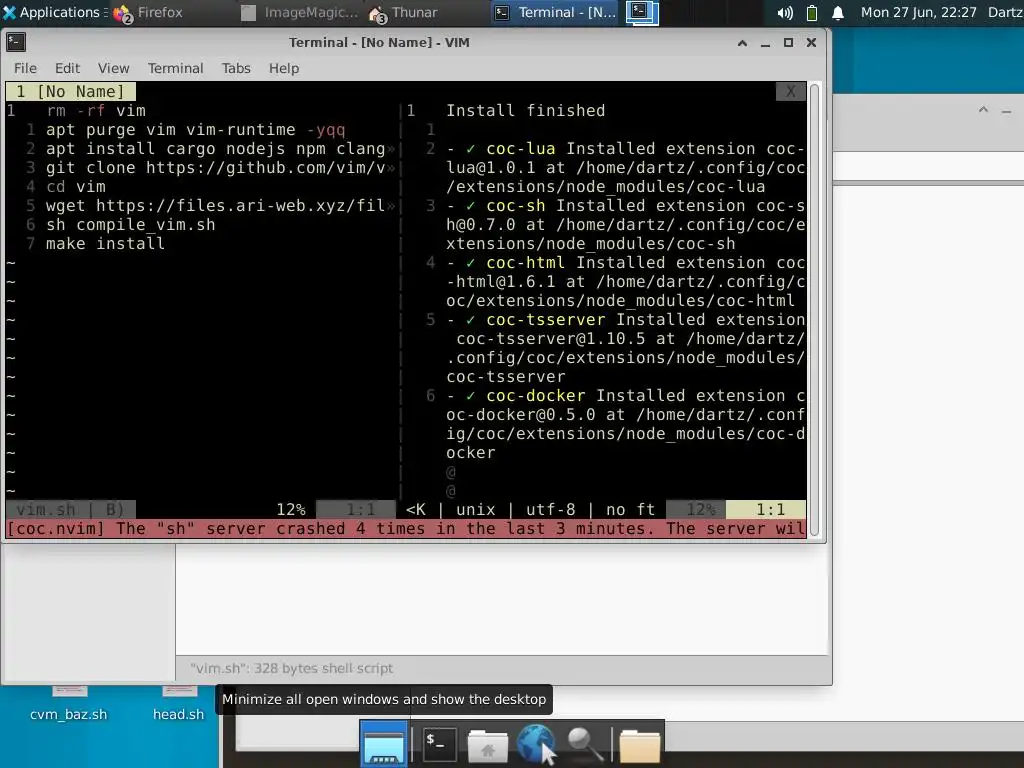Click the 'cd vim' line
Screen dimensions: 1024x768
point(76,187)
